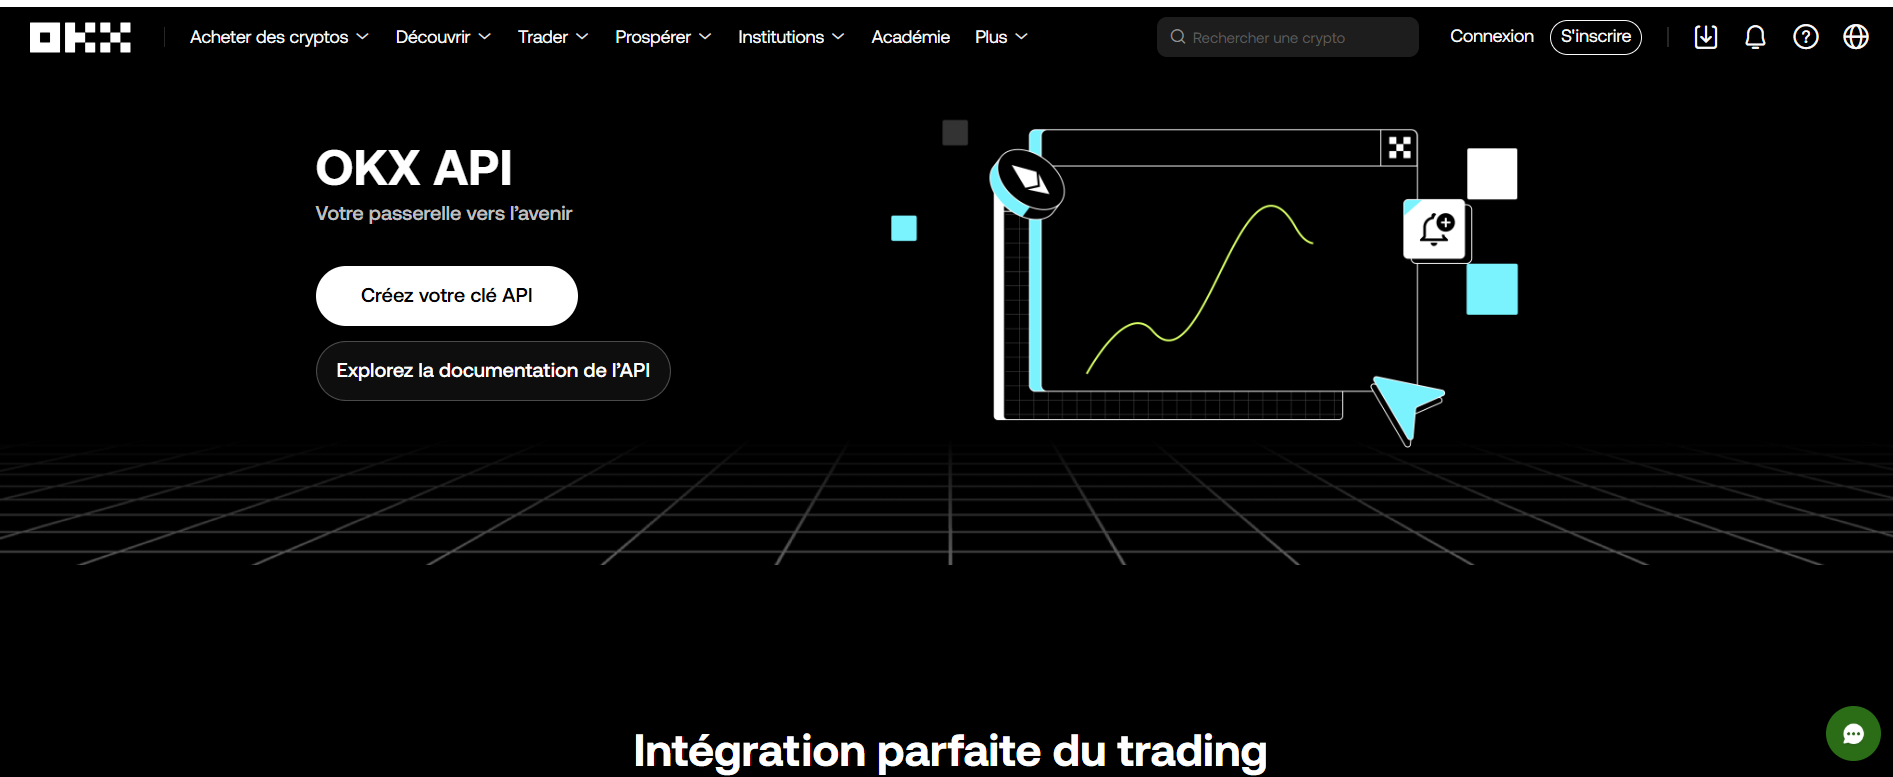Image resolution: width=1893 pixels, height=777 pixels.
Task: Open the green chat support bubble
Action: pyautogui.click(x=1853, y=734)
